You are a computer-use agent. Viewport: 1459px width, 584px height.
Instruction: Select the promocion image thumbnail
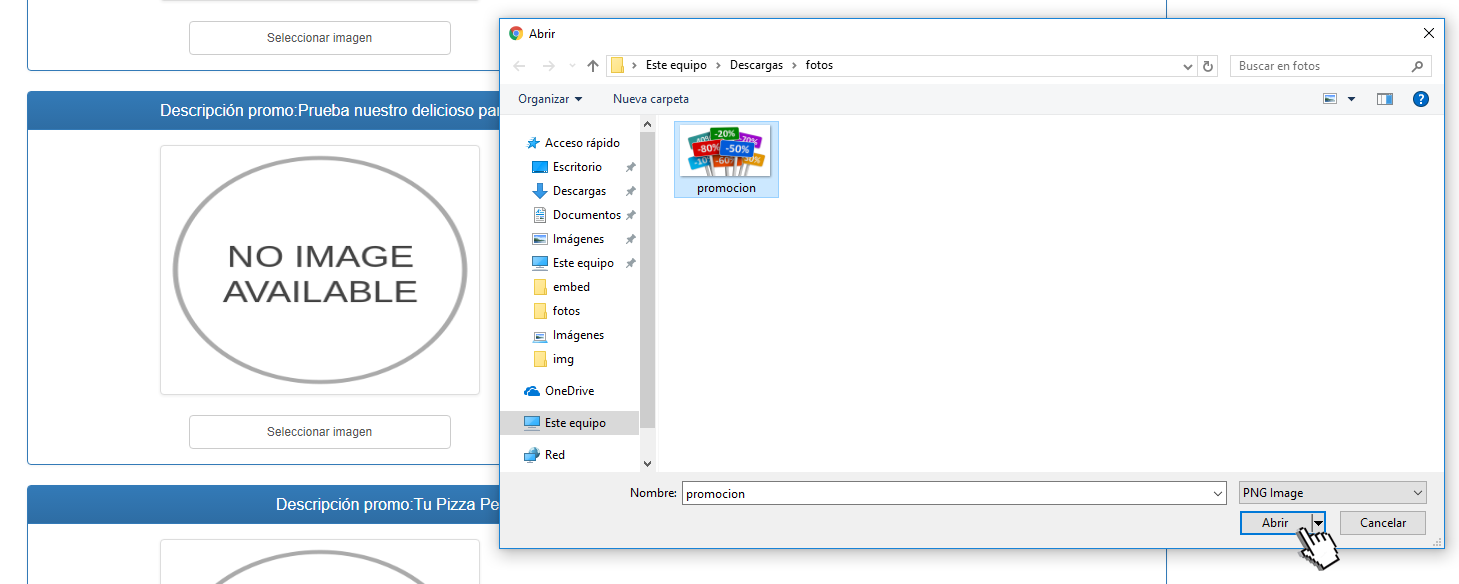click(x=726, y=159)
